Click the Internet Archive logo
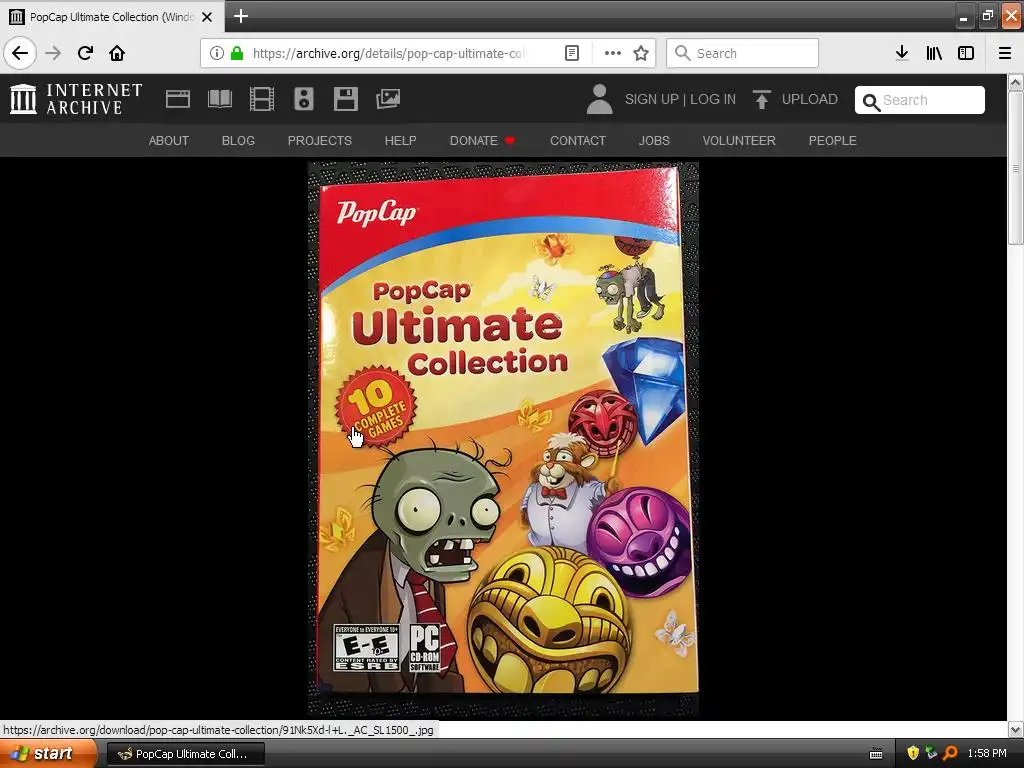 click(x=76, y=99)
